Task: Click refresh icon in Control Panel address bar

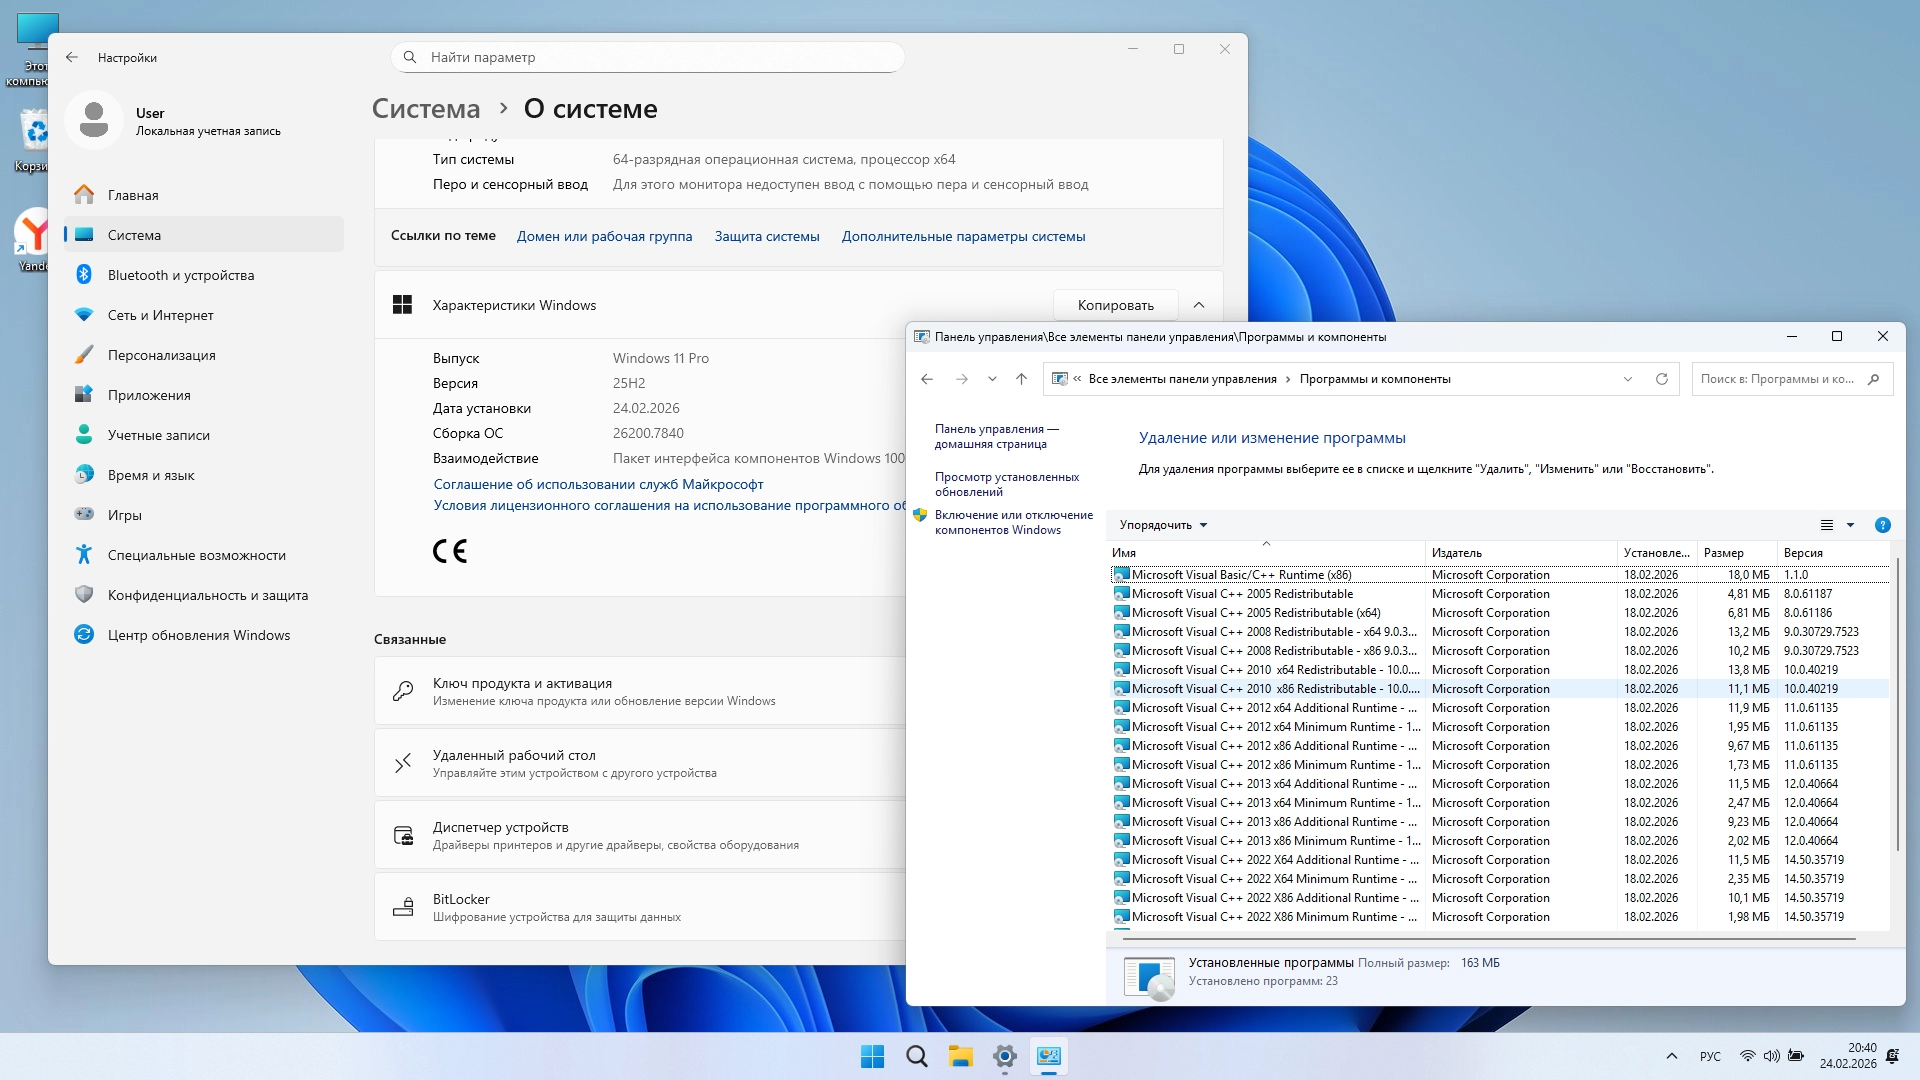Action: (x=1662, y=379)
